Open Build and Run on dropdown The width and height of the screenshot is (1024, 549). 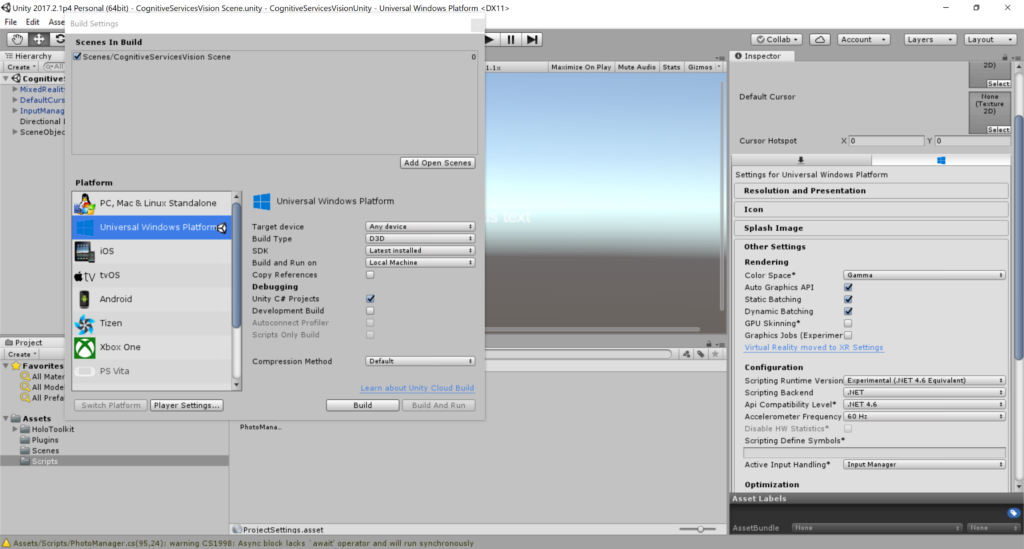pos(420,262)
